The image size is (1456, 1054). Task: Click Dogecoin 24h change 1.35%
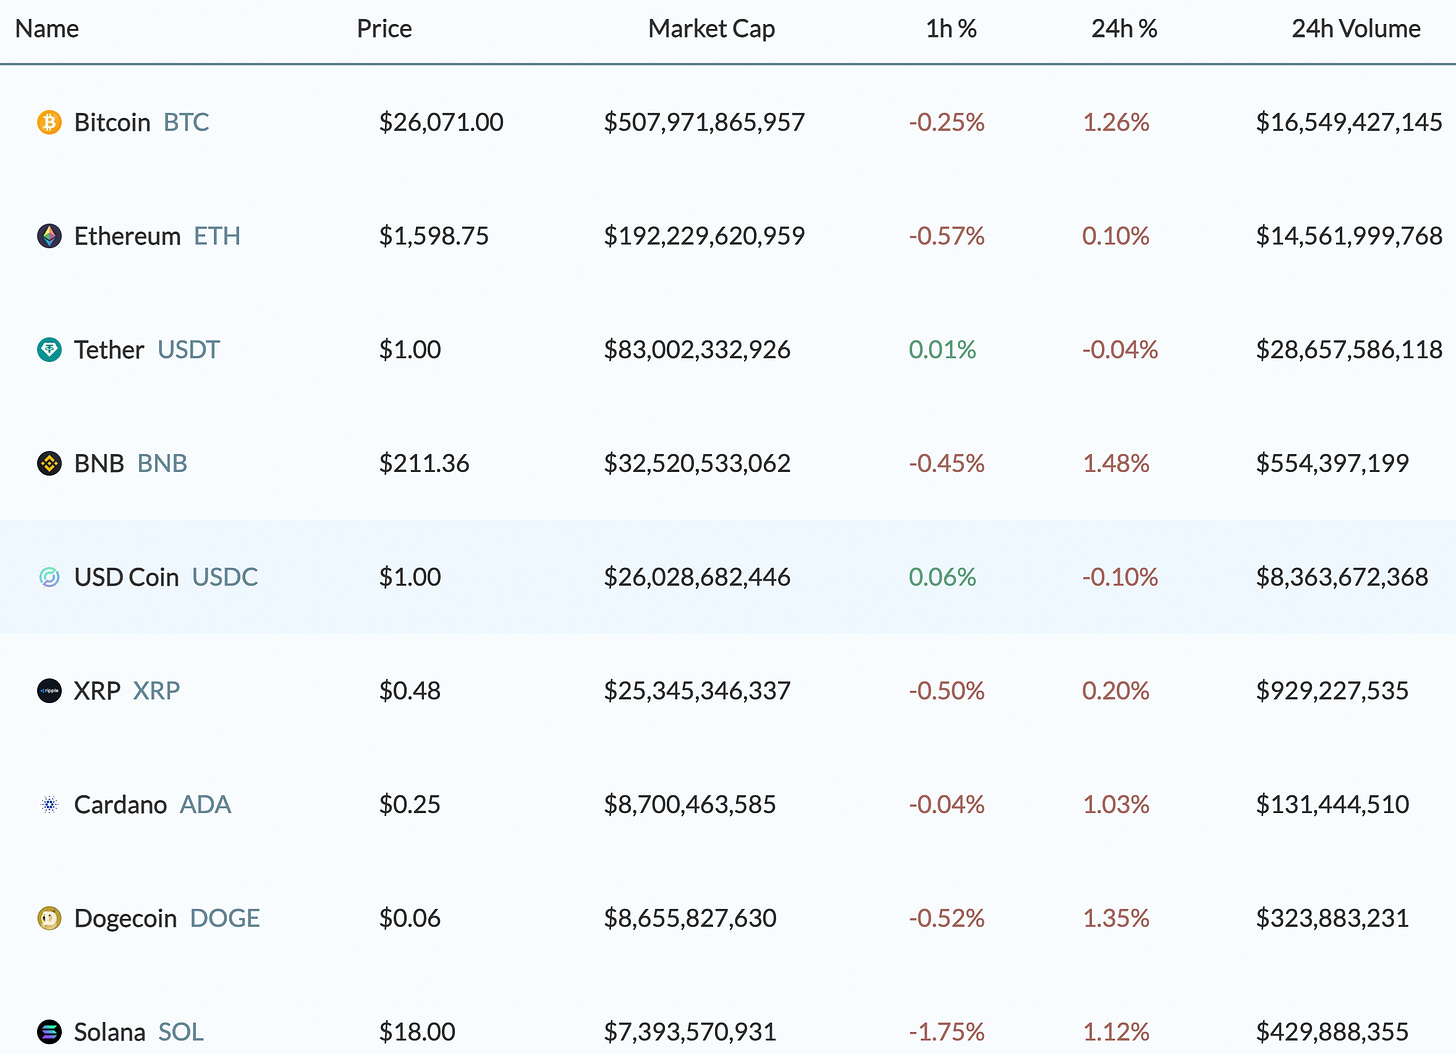(1116, 918)
